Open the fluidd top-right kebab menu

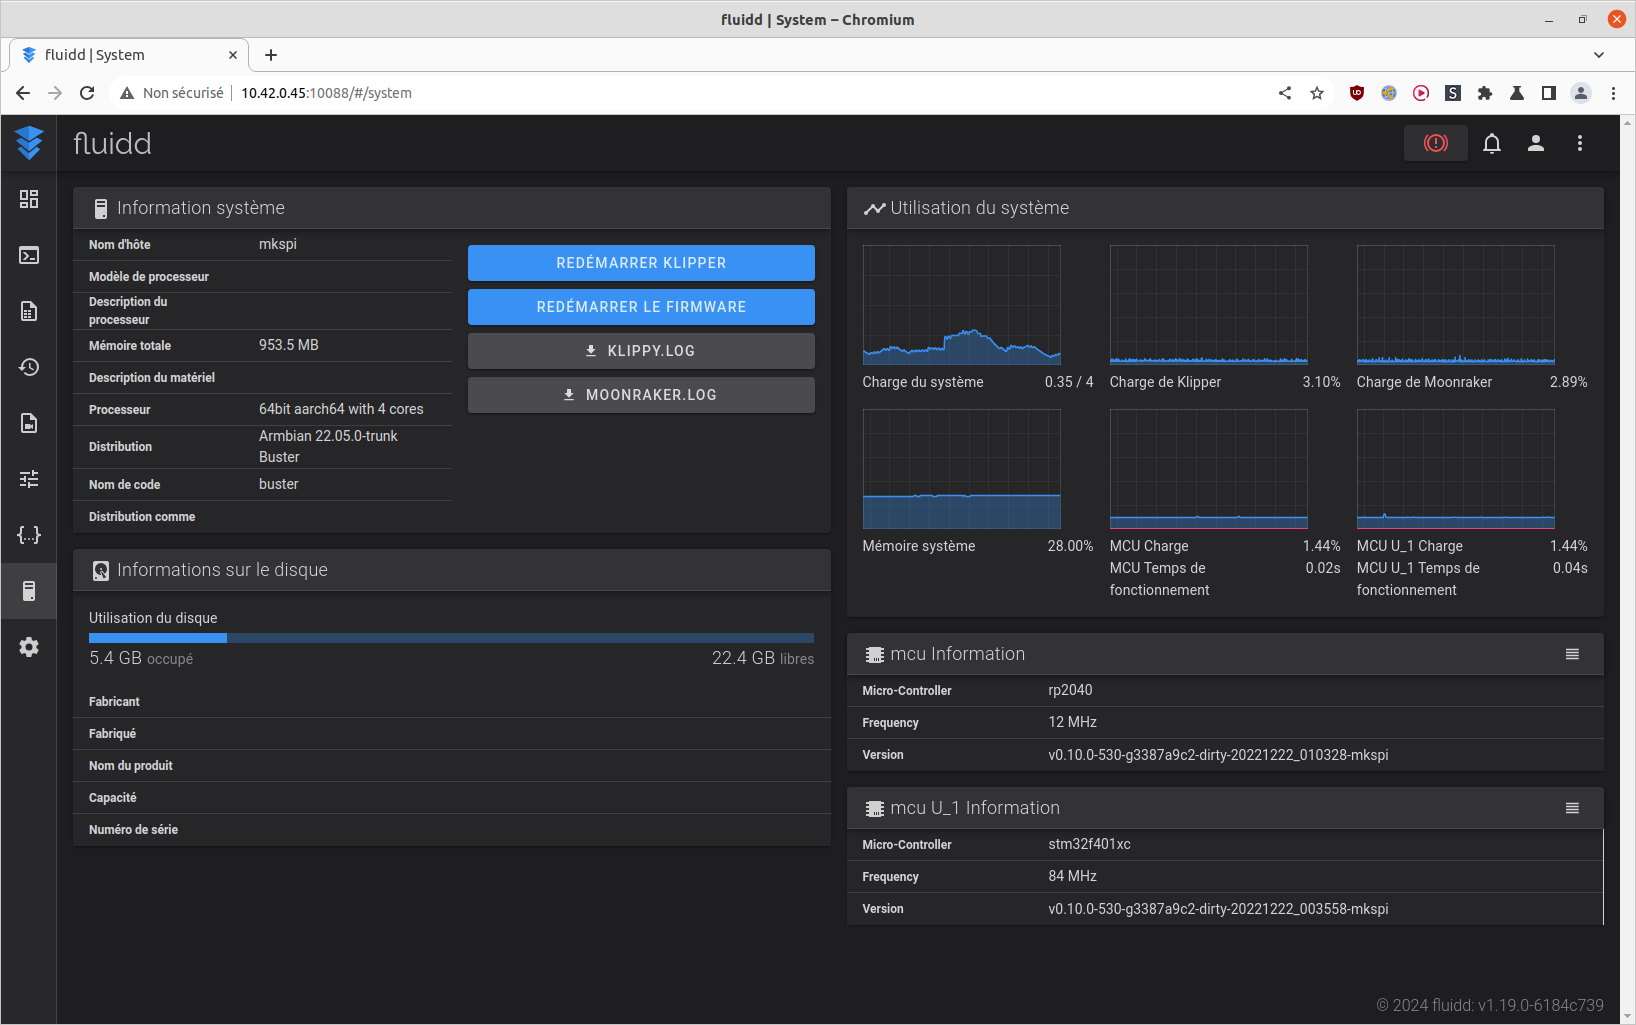click(x=1579, y=144)
